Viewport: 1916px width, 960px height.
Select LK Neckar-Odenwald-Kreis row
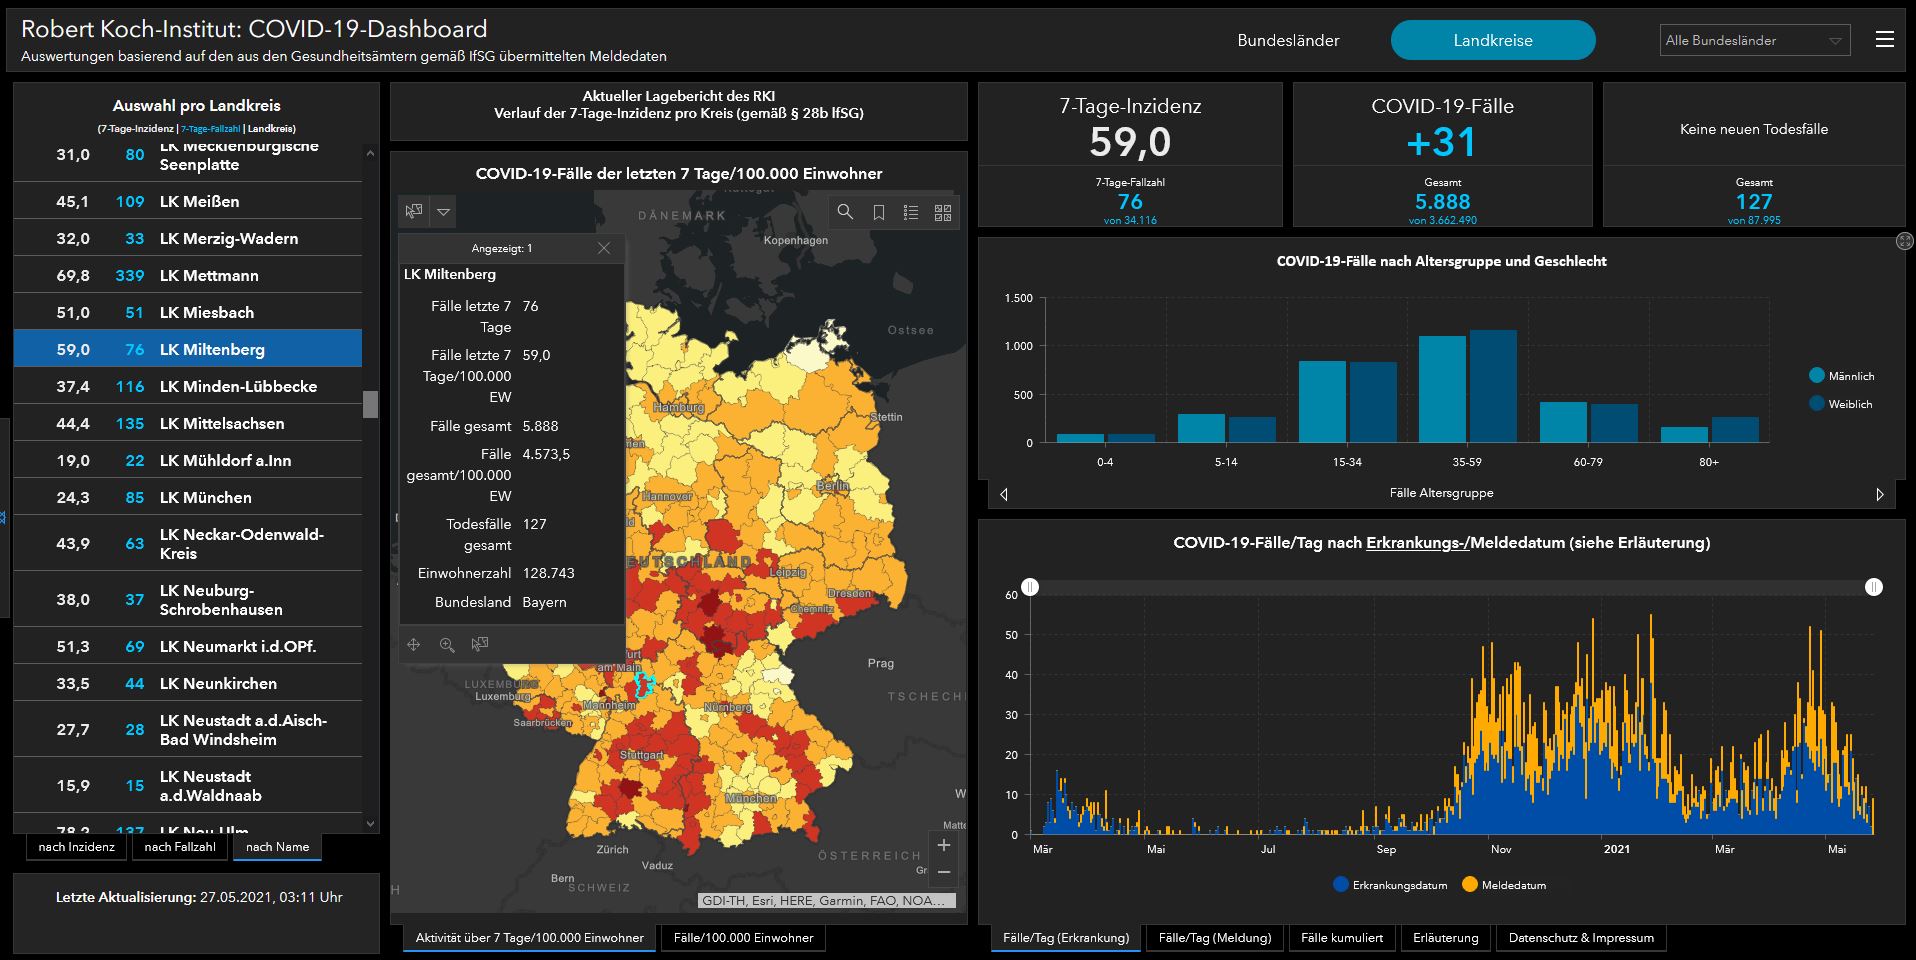coord(188,543)
